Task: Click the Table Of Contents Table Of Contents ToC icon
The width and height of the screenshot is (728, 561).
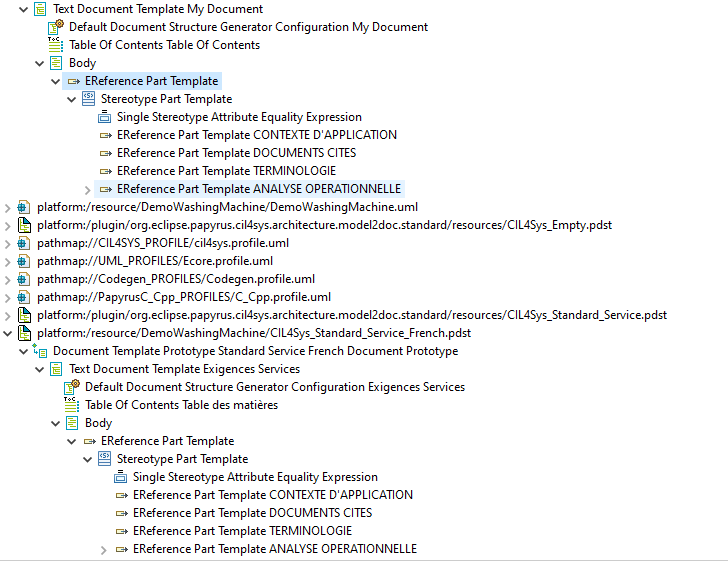Action: click(56, 45)
